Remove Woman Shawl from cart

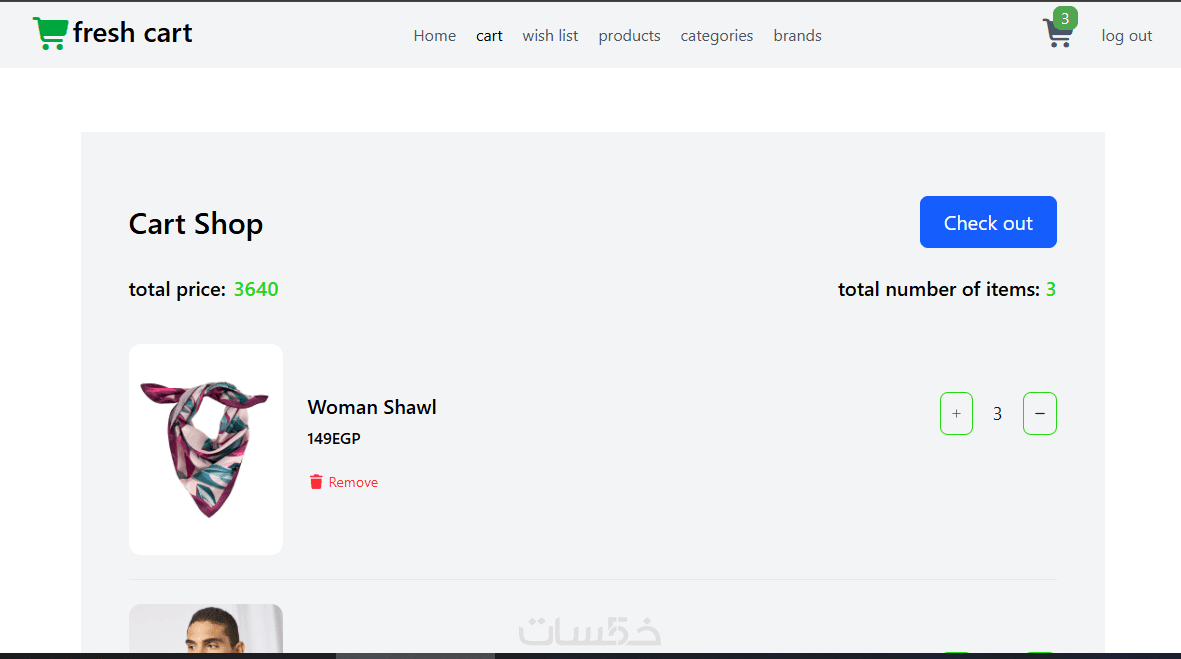[x=343, y=482]
